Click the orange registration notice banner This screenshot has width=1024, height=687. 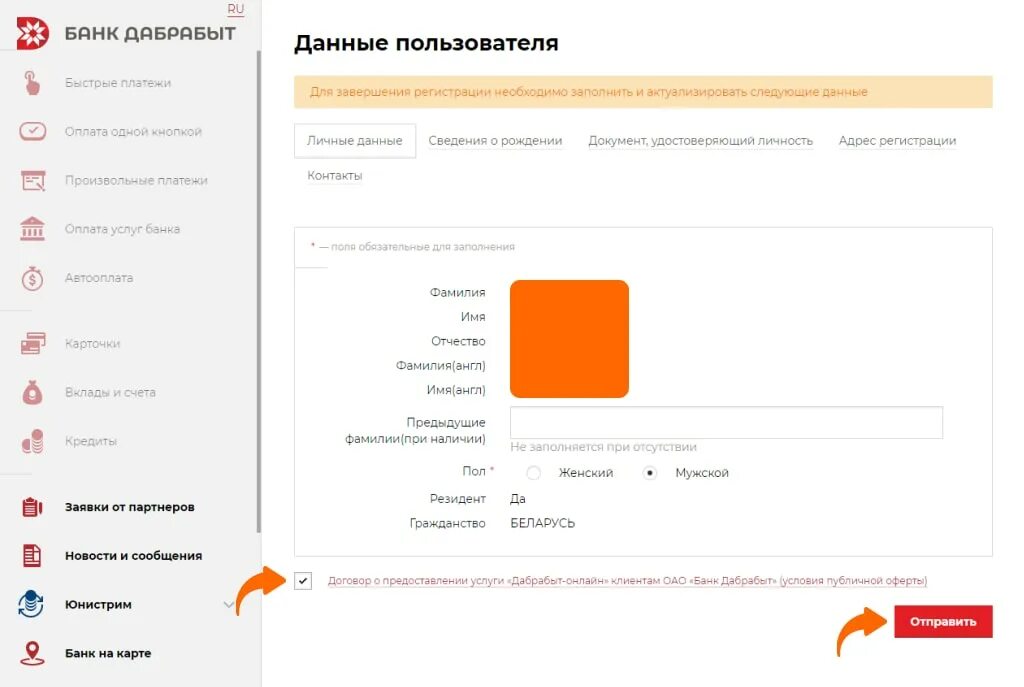coord(643,92)
